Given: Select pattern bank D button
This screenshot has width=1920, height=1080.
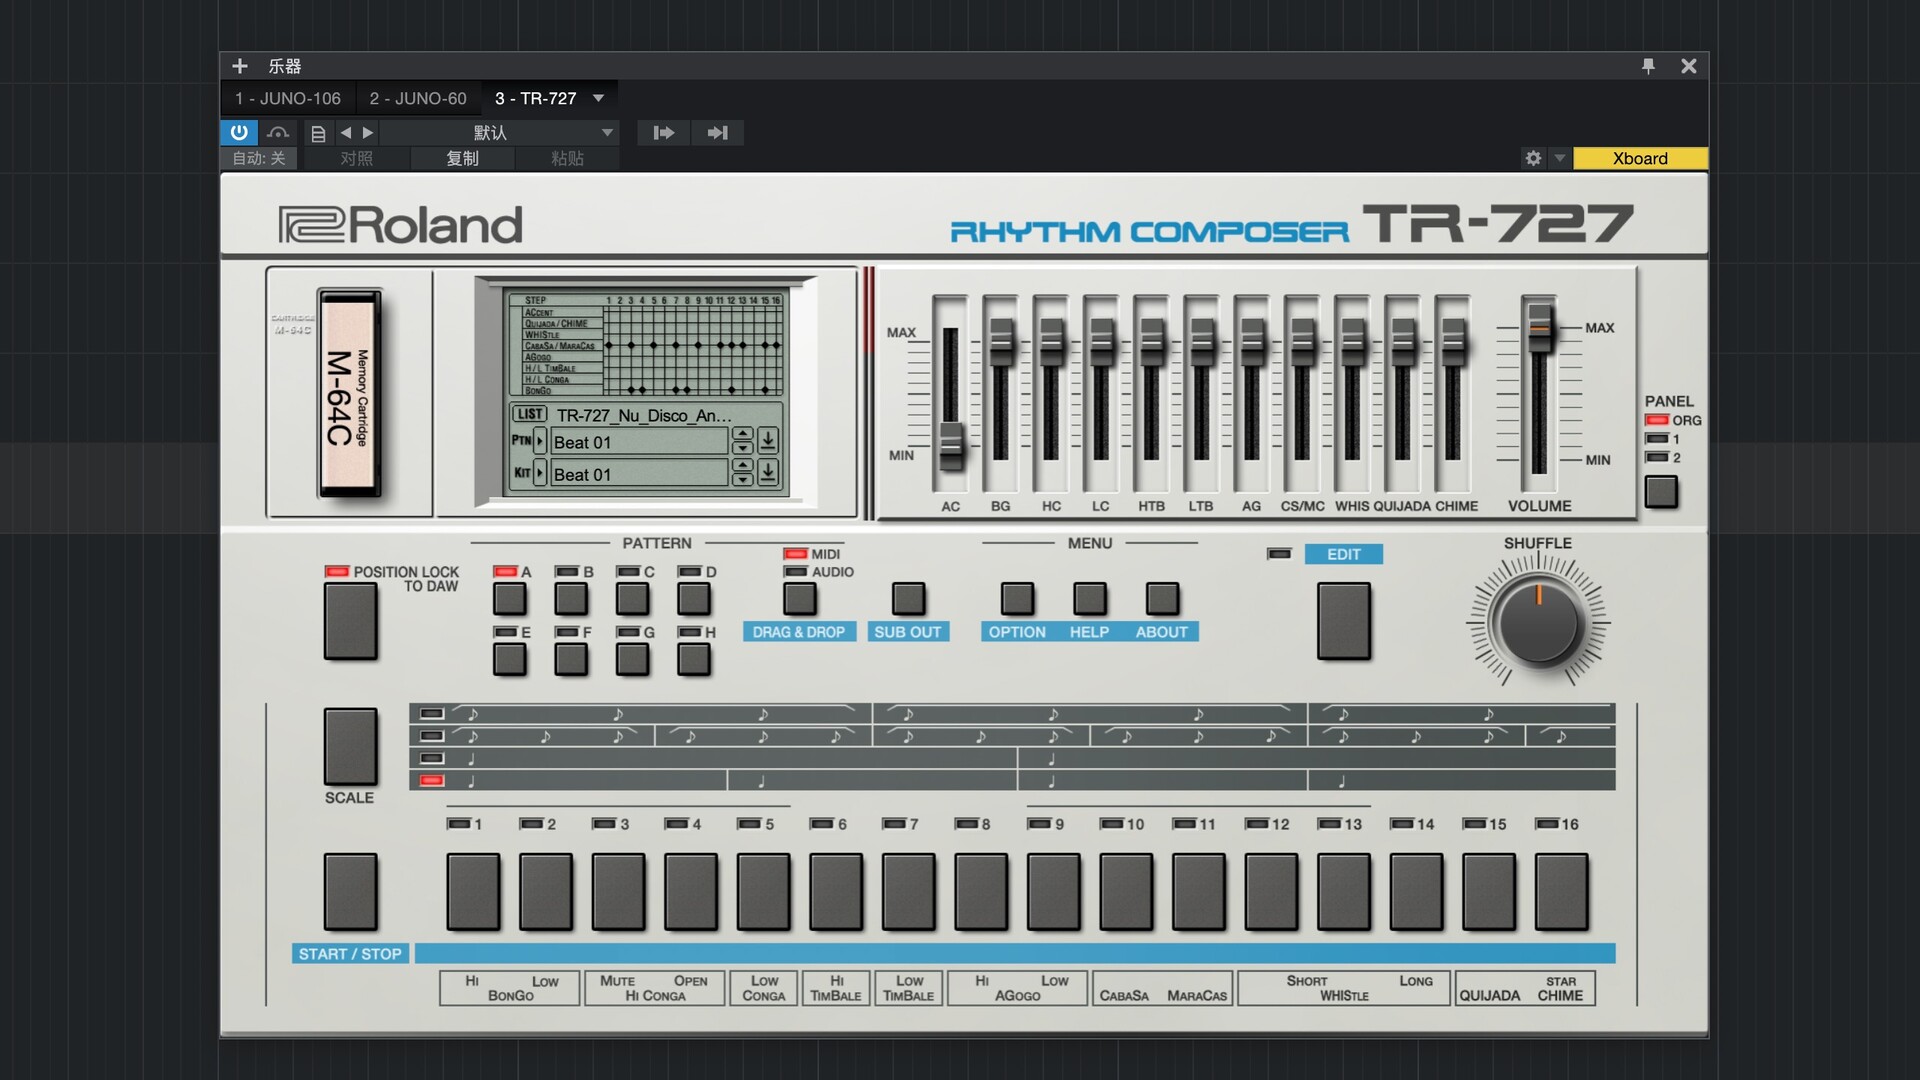Looking at the screenshot, I should (x=694, y=599).
